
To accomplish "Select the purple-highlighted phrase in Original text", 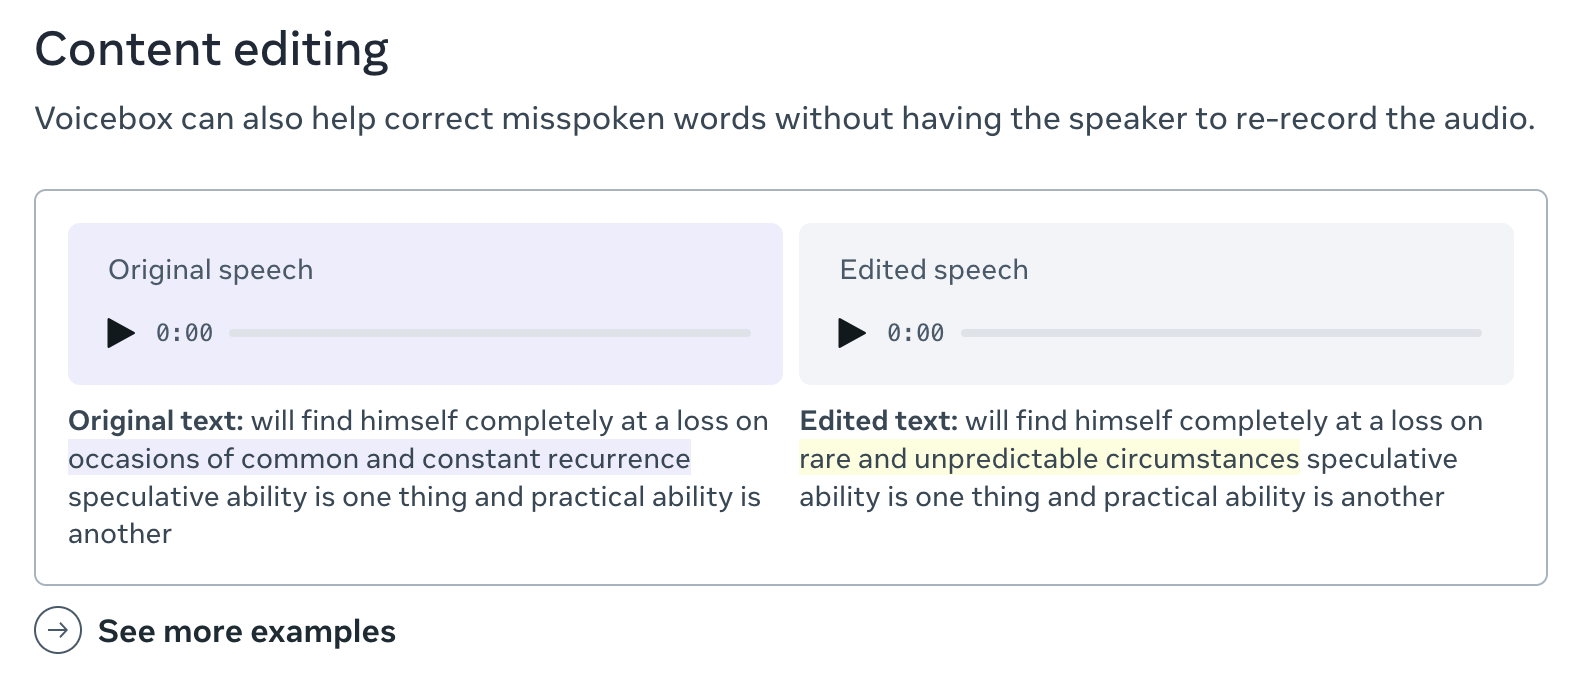I will click(x=377, y=458).
